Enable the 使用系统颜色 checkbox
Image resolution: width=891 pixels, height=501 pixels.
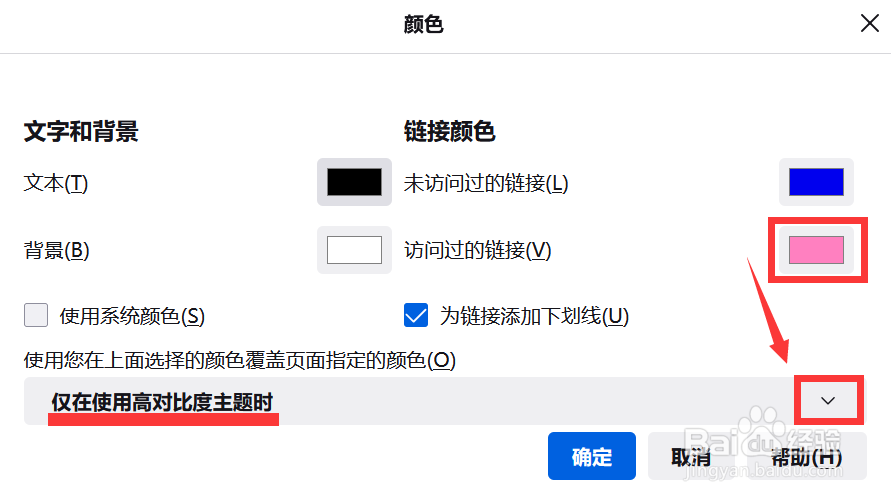(x=36, y=315)
